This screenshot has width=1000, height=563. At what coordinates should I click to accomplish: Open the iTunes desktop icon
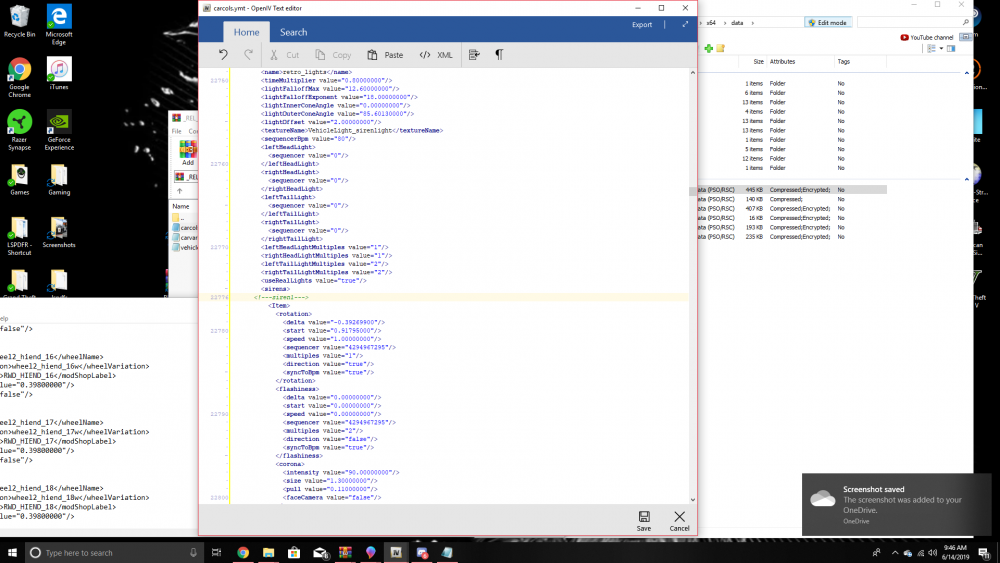pos(59,73)
